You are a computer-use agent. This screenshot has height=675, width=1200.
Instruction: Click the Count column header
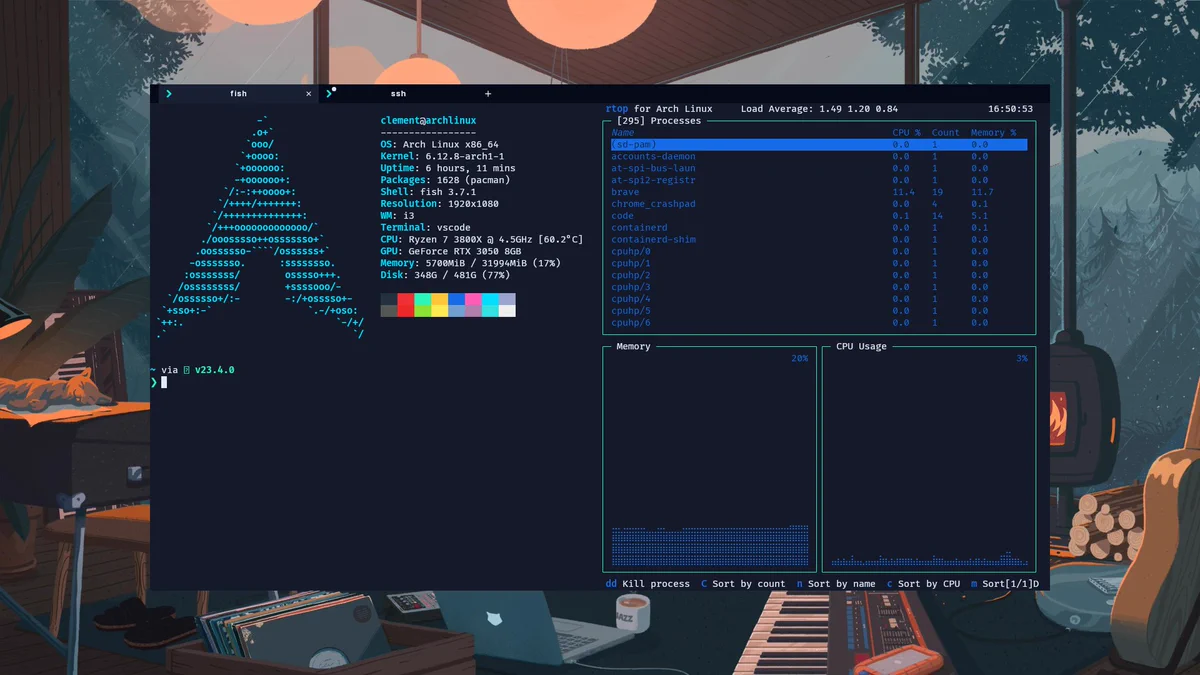point(946,133)
